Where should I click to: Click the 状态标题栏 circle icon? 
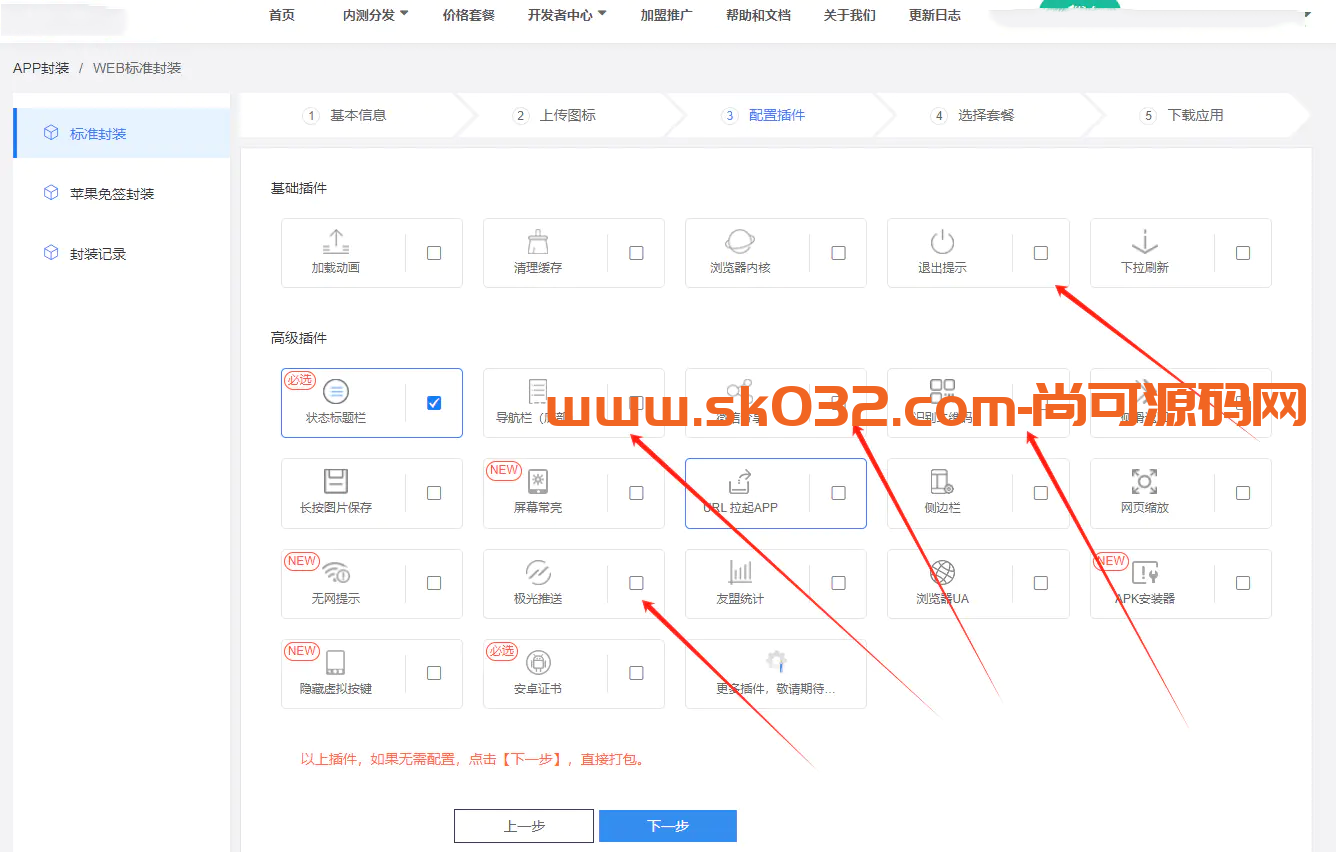click(336, 392)
